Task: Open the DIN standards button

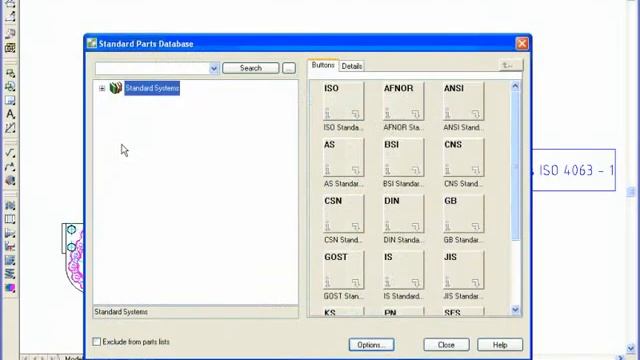Action: pos(403,214)
